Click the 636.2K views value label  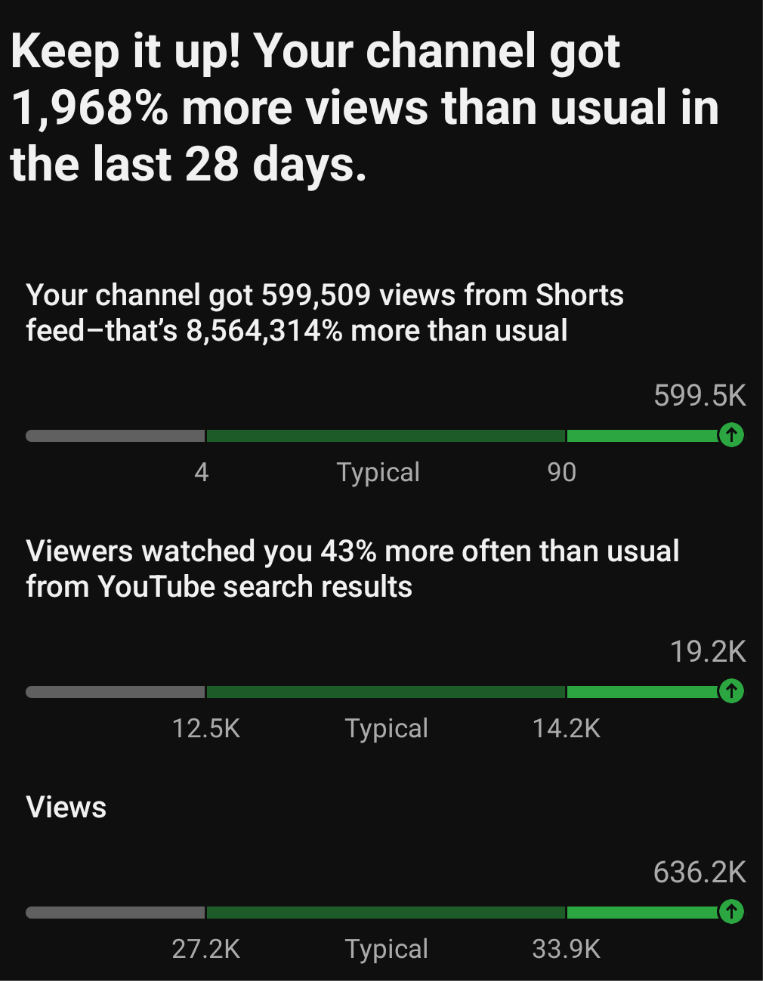[700, 872]
